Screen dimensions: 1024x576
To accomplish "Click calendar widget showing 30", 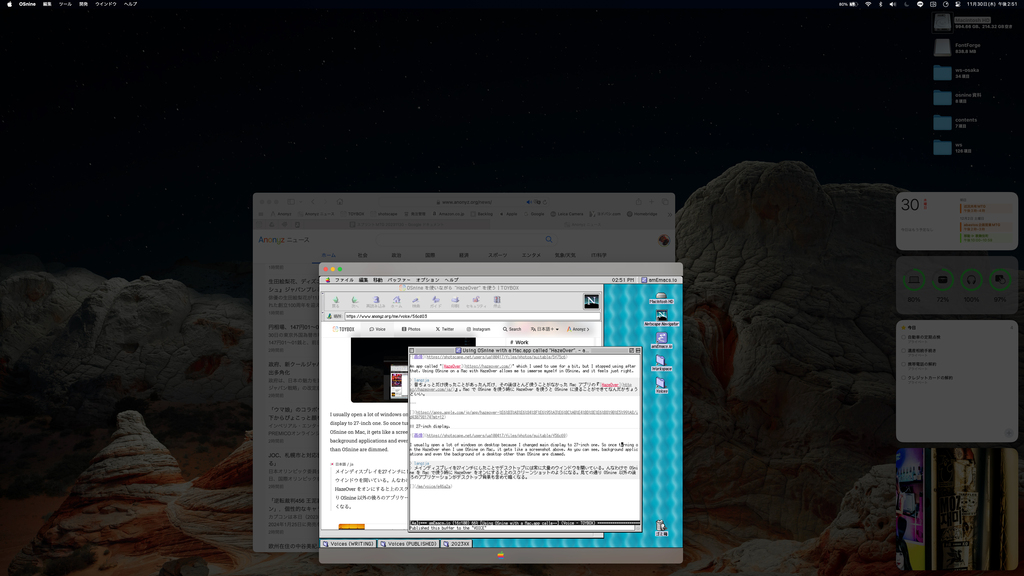I will [x=957, y=222].
